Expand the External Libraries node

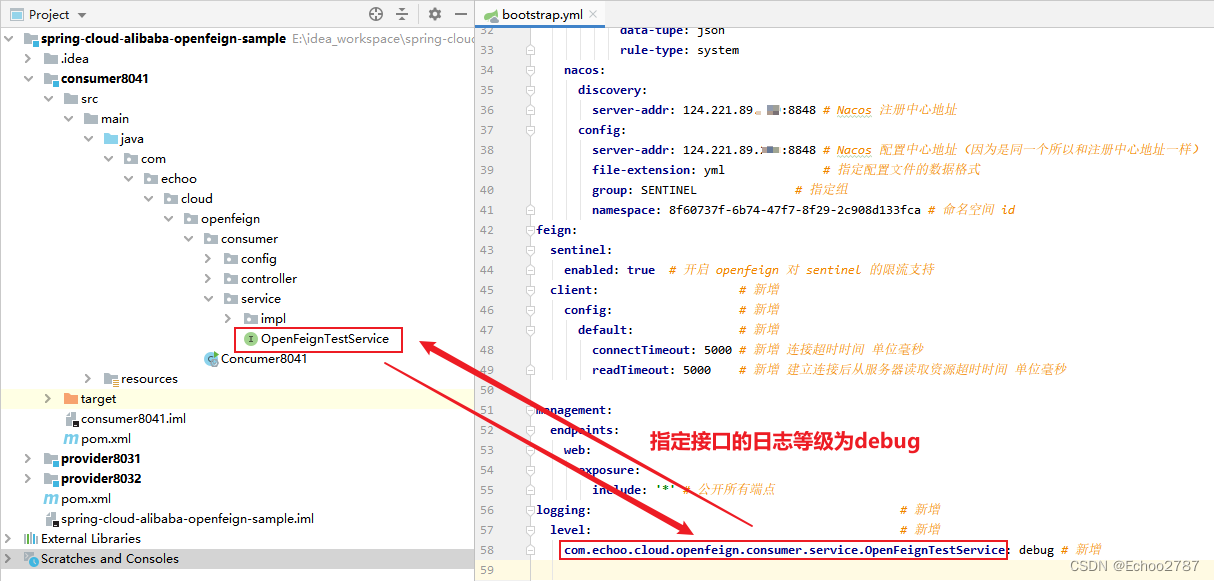[x=10, y=539]
